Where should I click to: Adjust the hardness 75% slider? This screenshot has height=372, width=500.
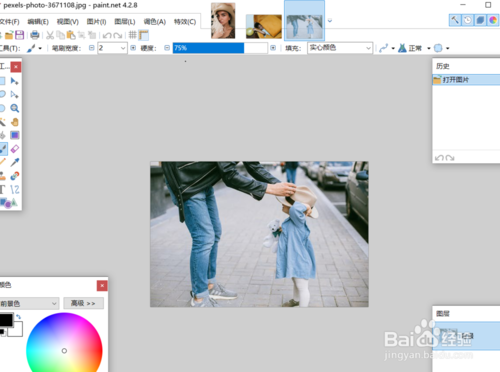click(220, 48)
